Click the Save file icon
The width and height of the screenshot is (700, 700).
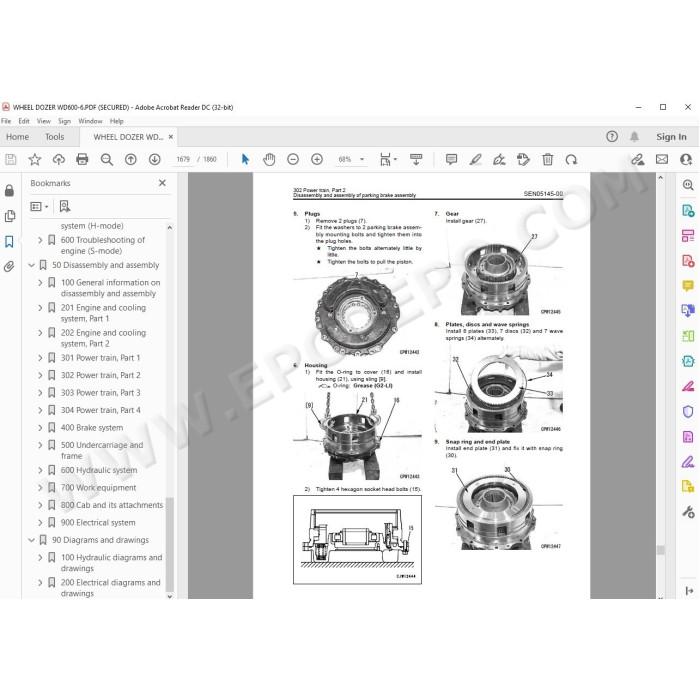[x=11, y=159]
